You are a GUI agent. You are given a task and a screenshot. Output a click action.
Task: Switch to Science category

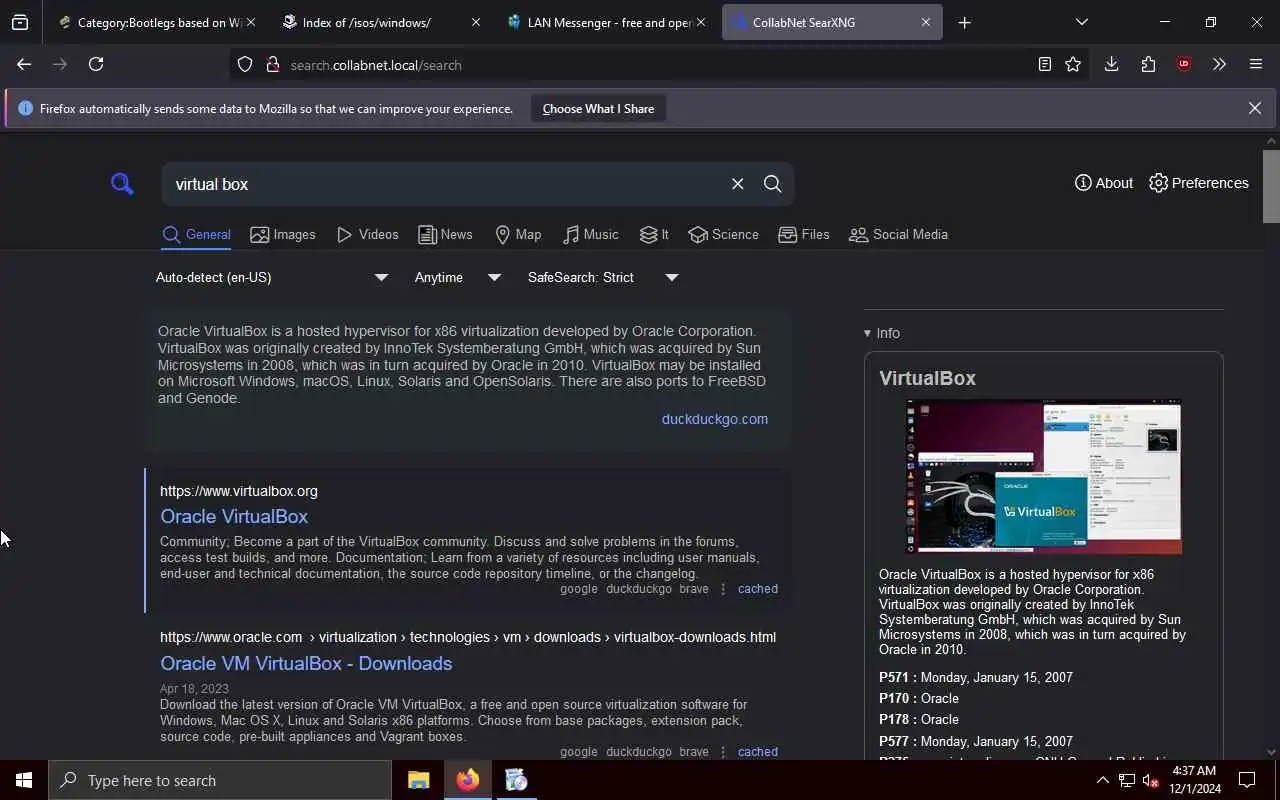click(x=723, y=235)
